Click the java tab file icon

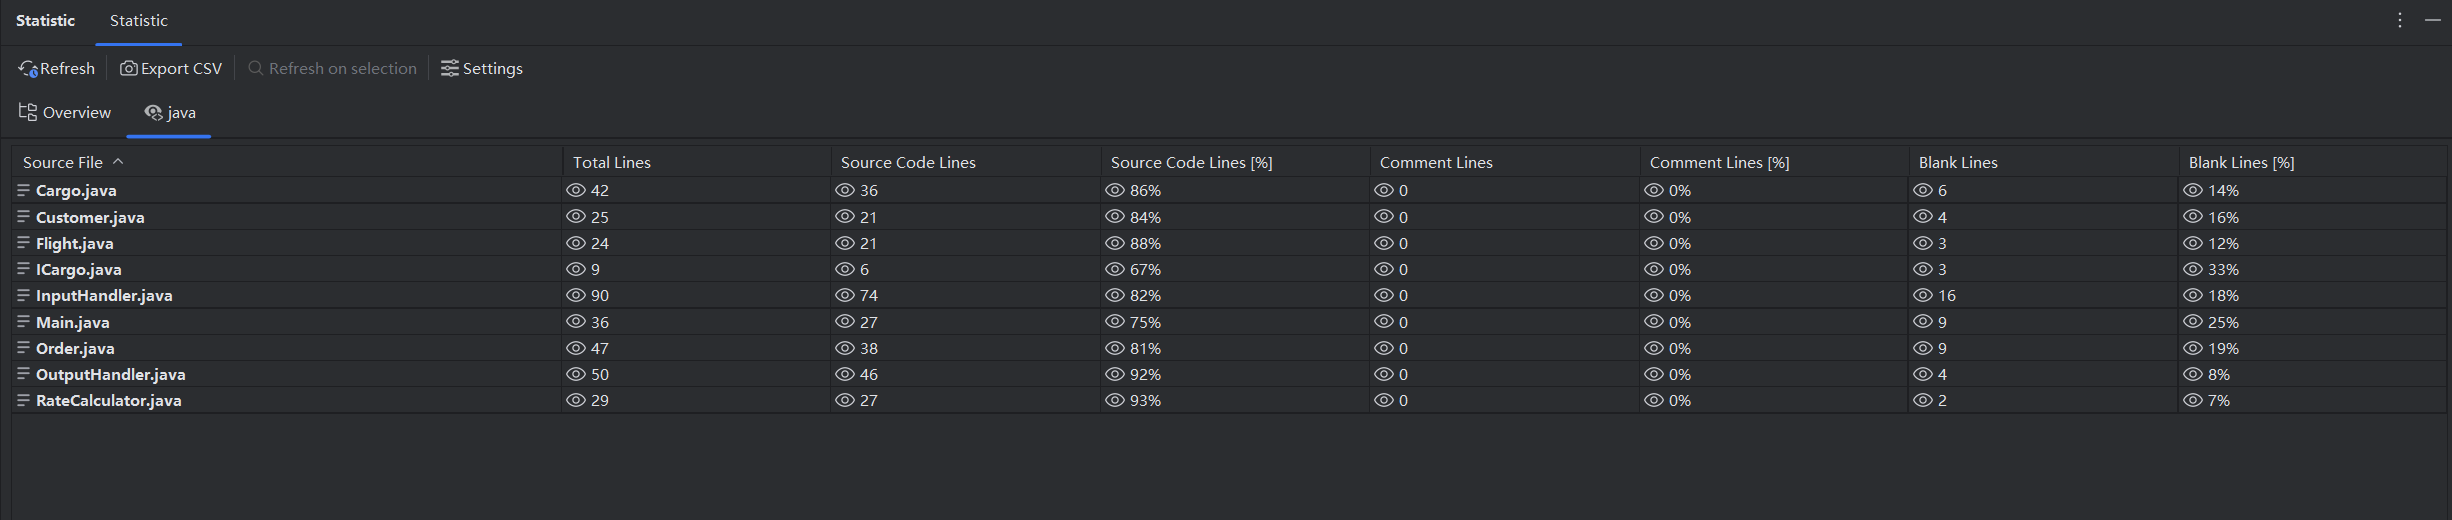pos(153,113)
